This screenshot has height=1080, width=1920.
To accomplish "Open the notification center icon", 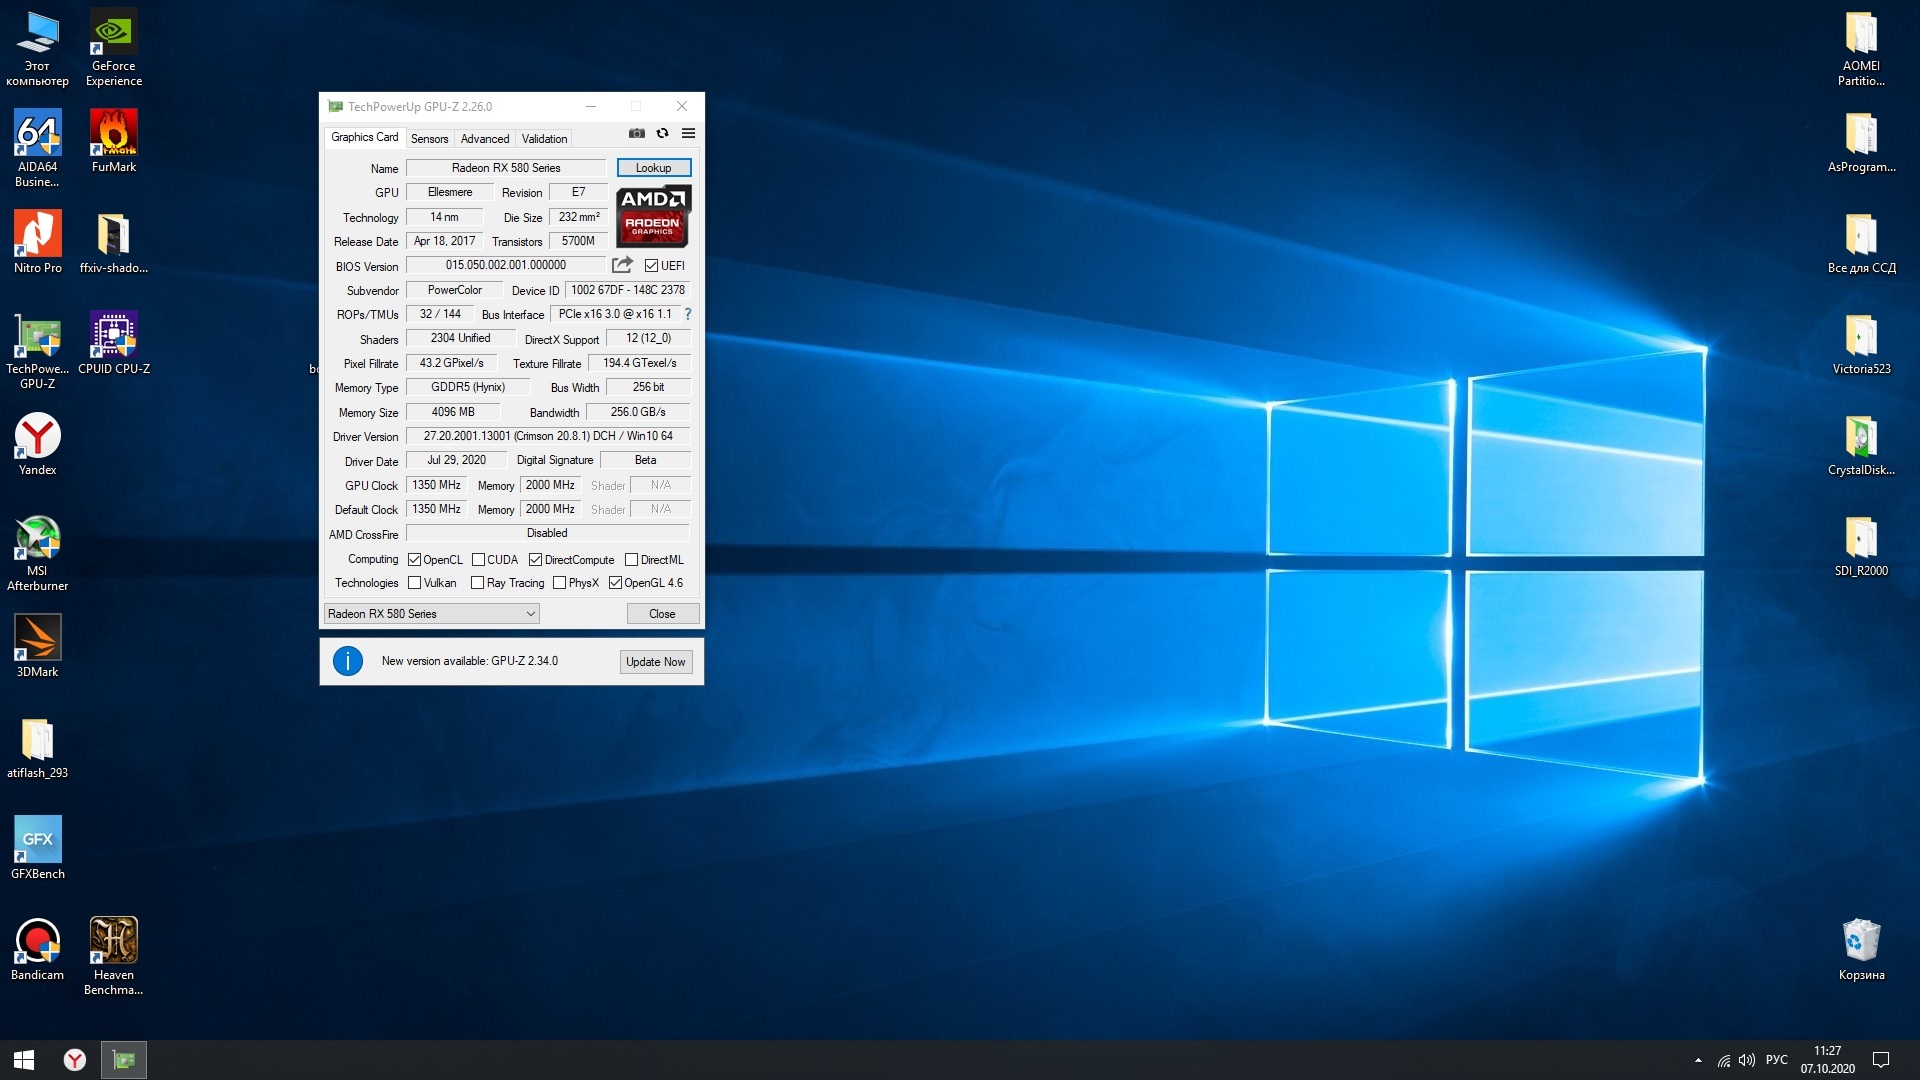I will 1881,1060.
